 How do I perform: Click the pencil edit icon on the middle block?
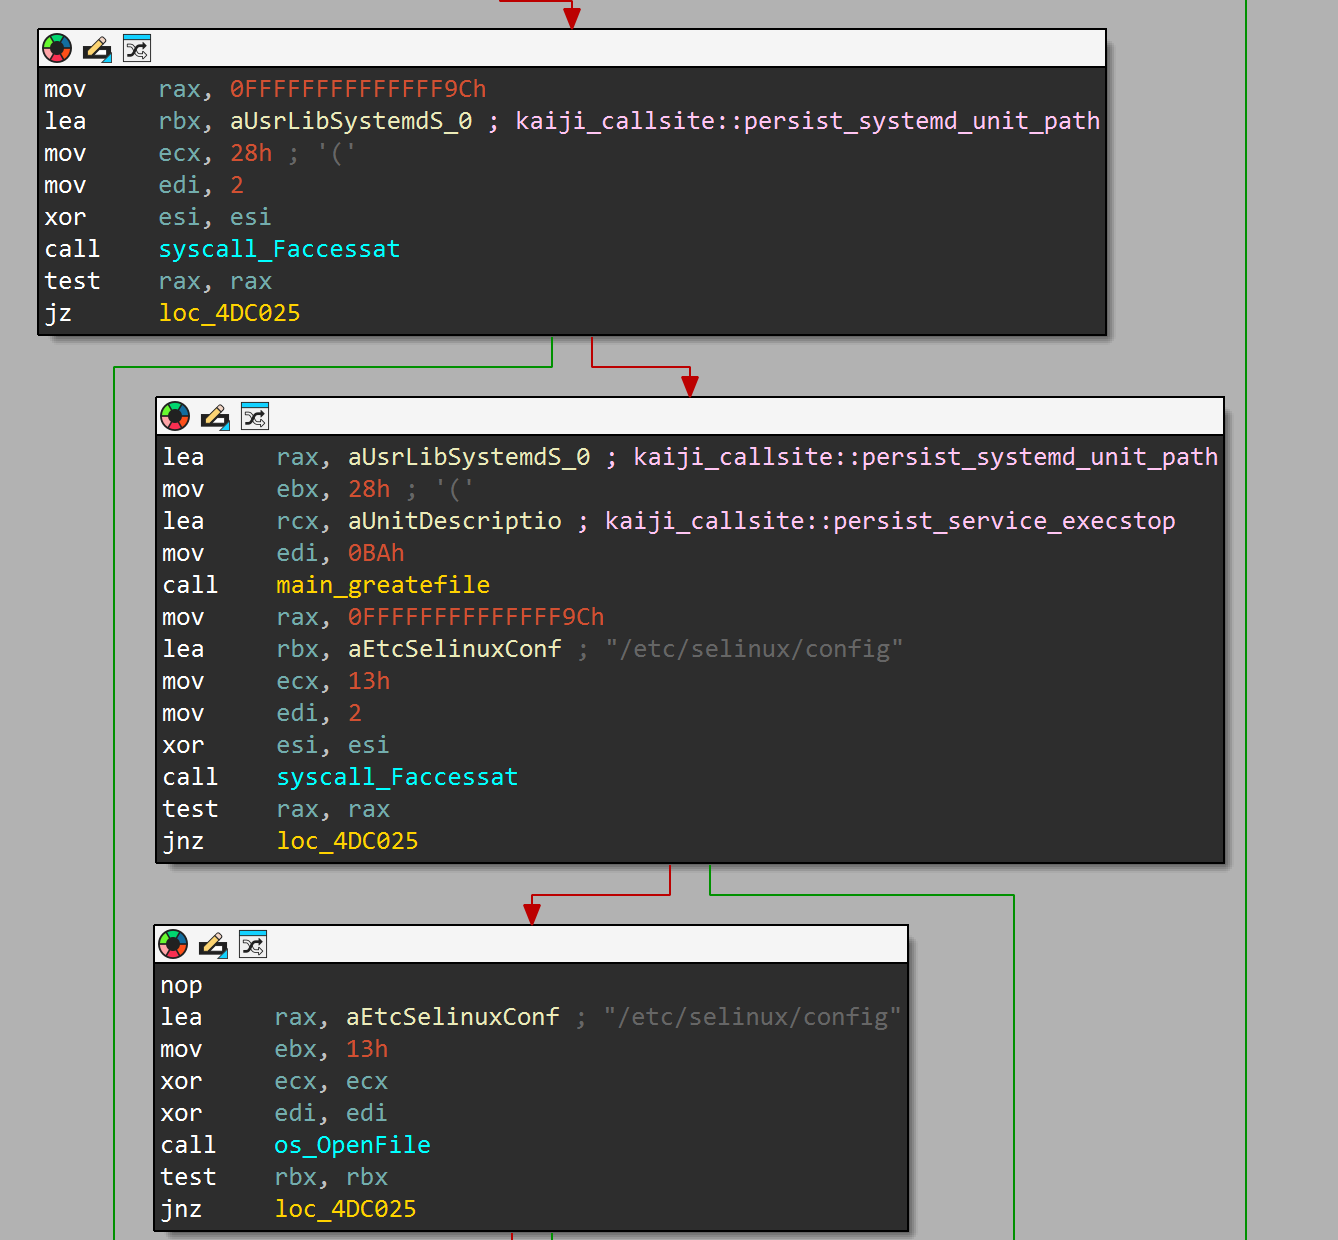coord(214,416)
